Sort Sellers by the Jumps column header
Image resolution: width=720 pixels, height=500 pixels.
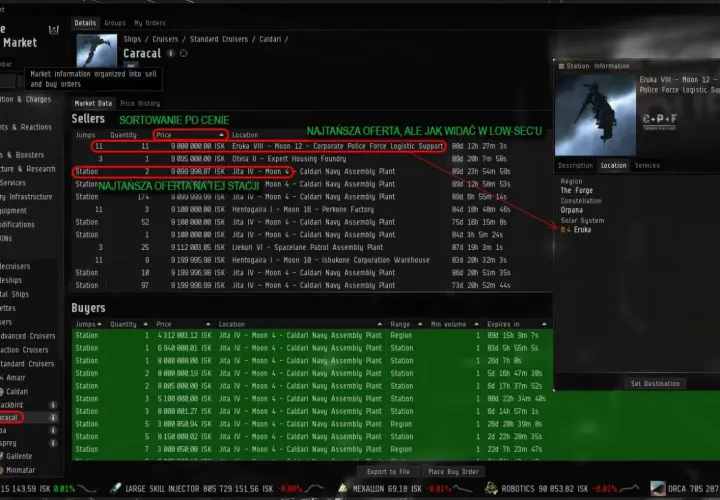coord(85,135)
